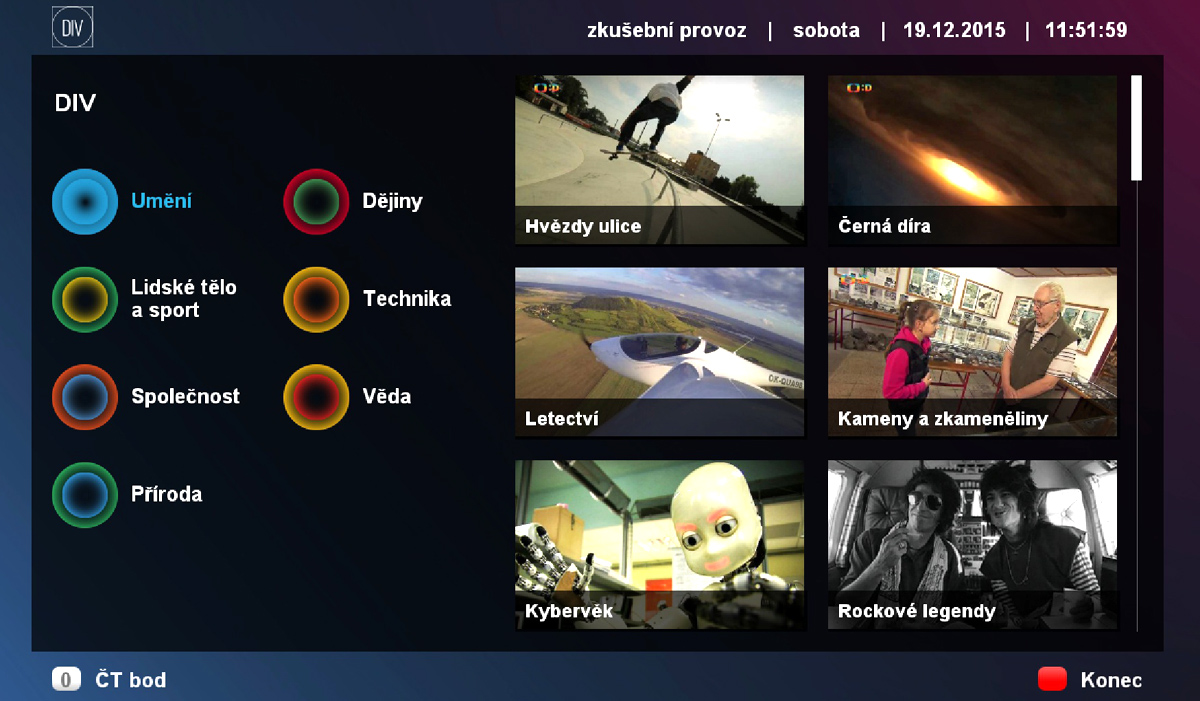This screenshot has width=1200, height=701.
Task: Open the Lidské tělo a sport category icon
Action: (84, 299)
